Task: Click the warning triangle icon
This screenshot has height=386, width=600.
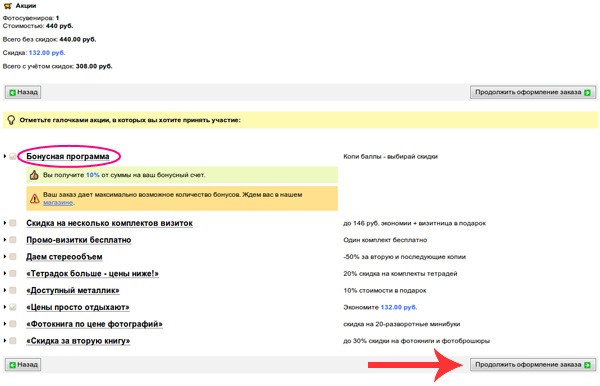Action: [34, 198]
